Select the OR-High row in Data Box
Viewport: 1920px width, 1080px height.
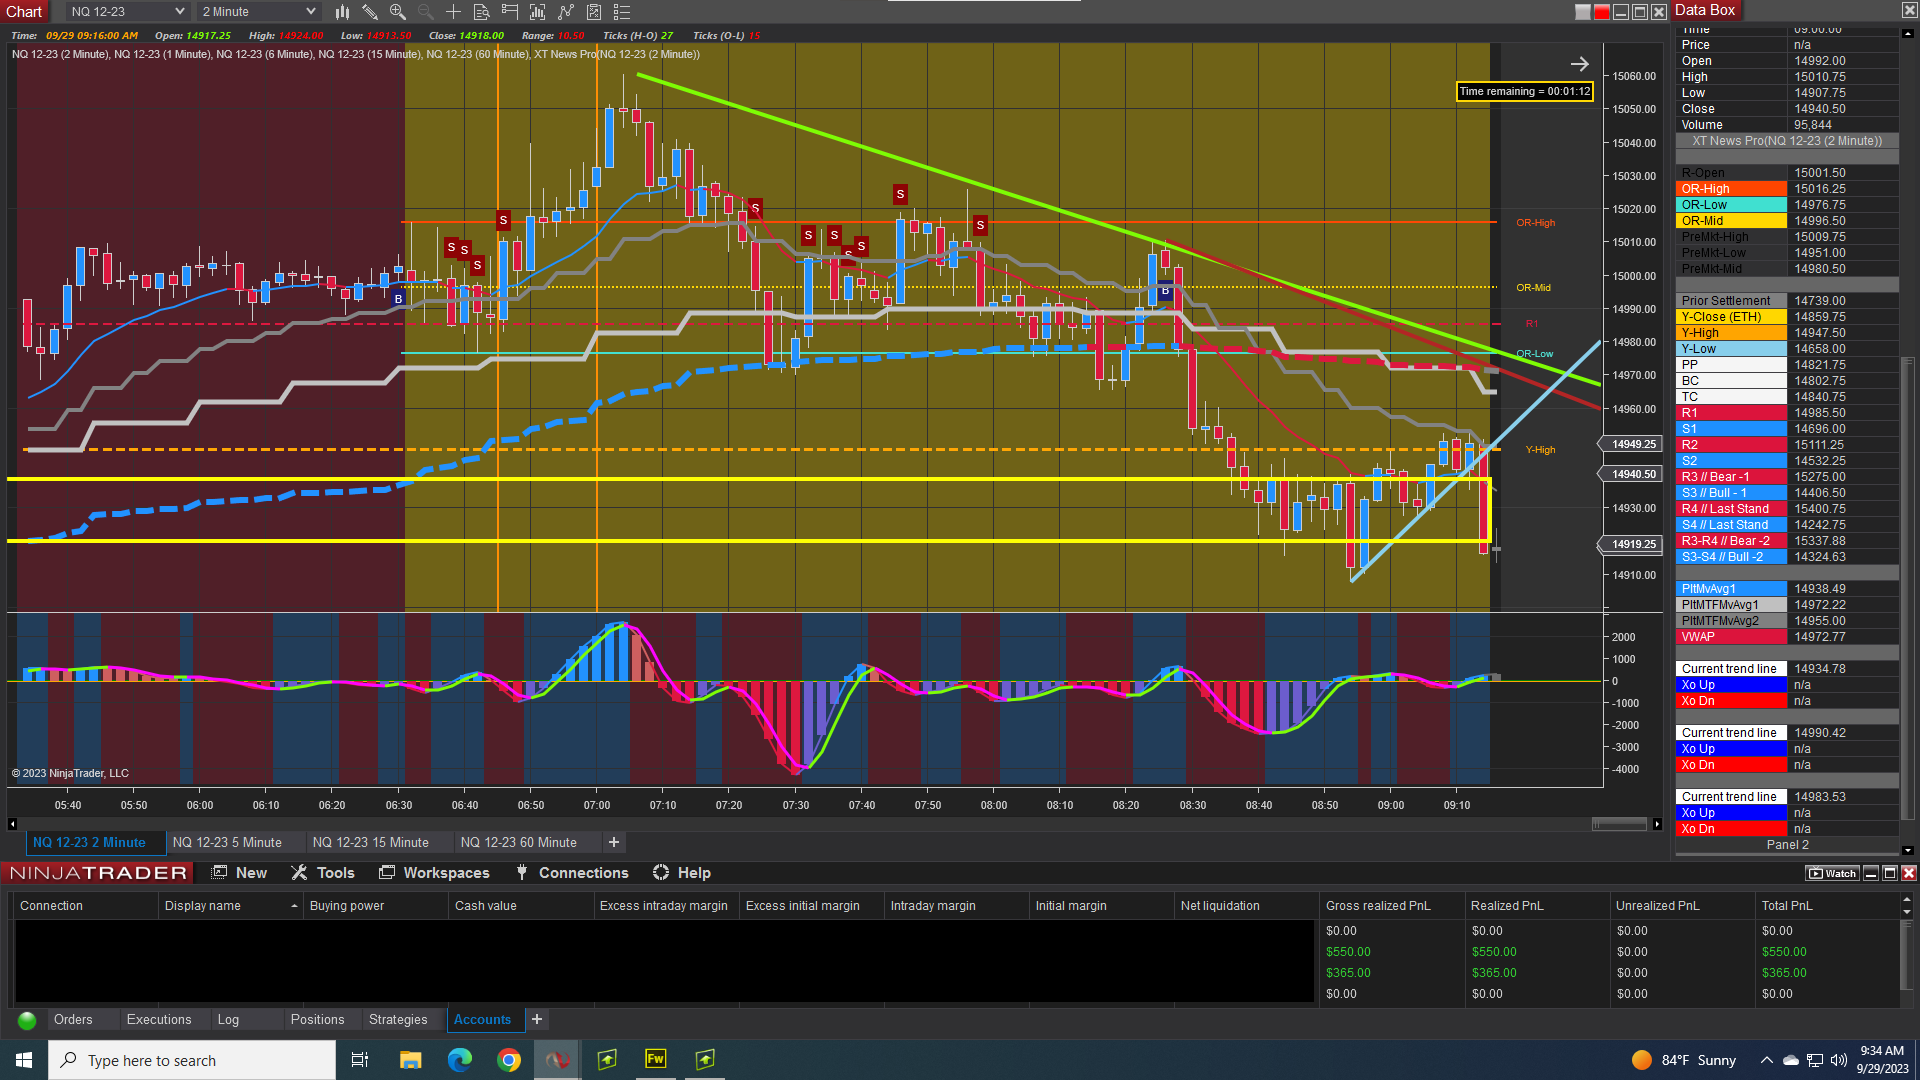(x=1787, y=189)
